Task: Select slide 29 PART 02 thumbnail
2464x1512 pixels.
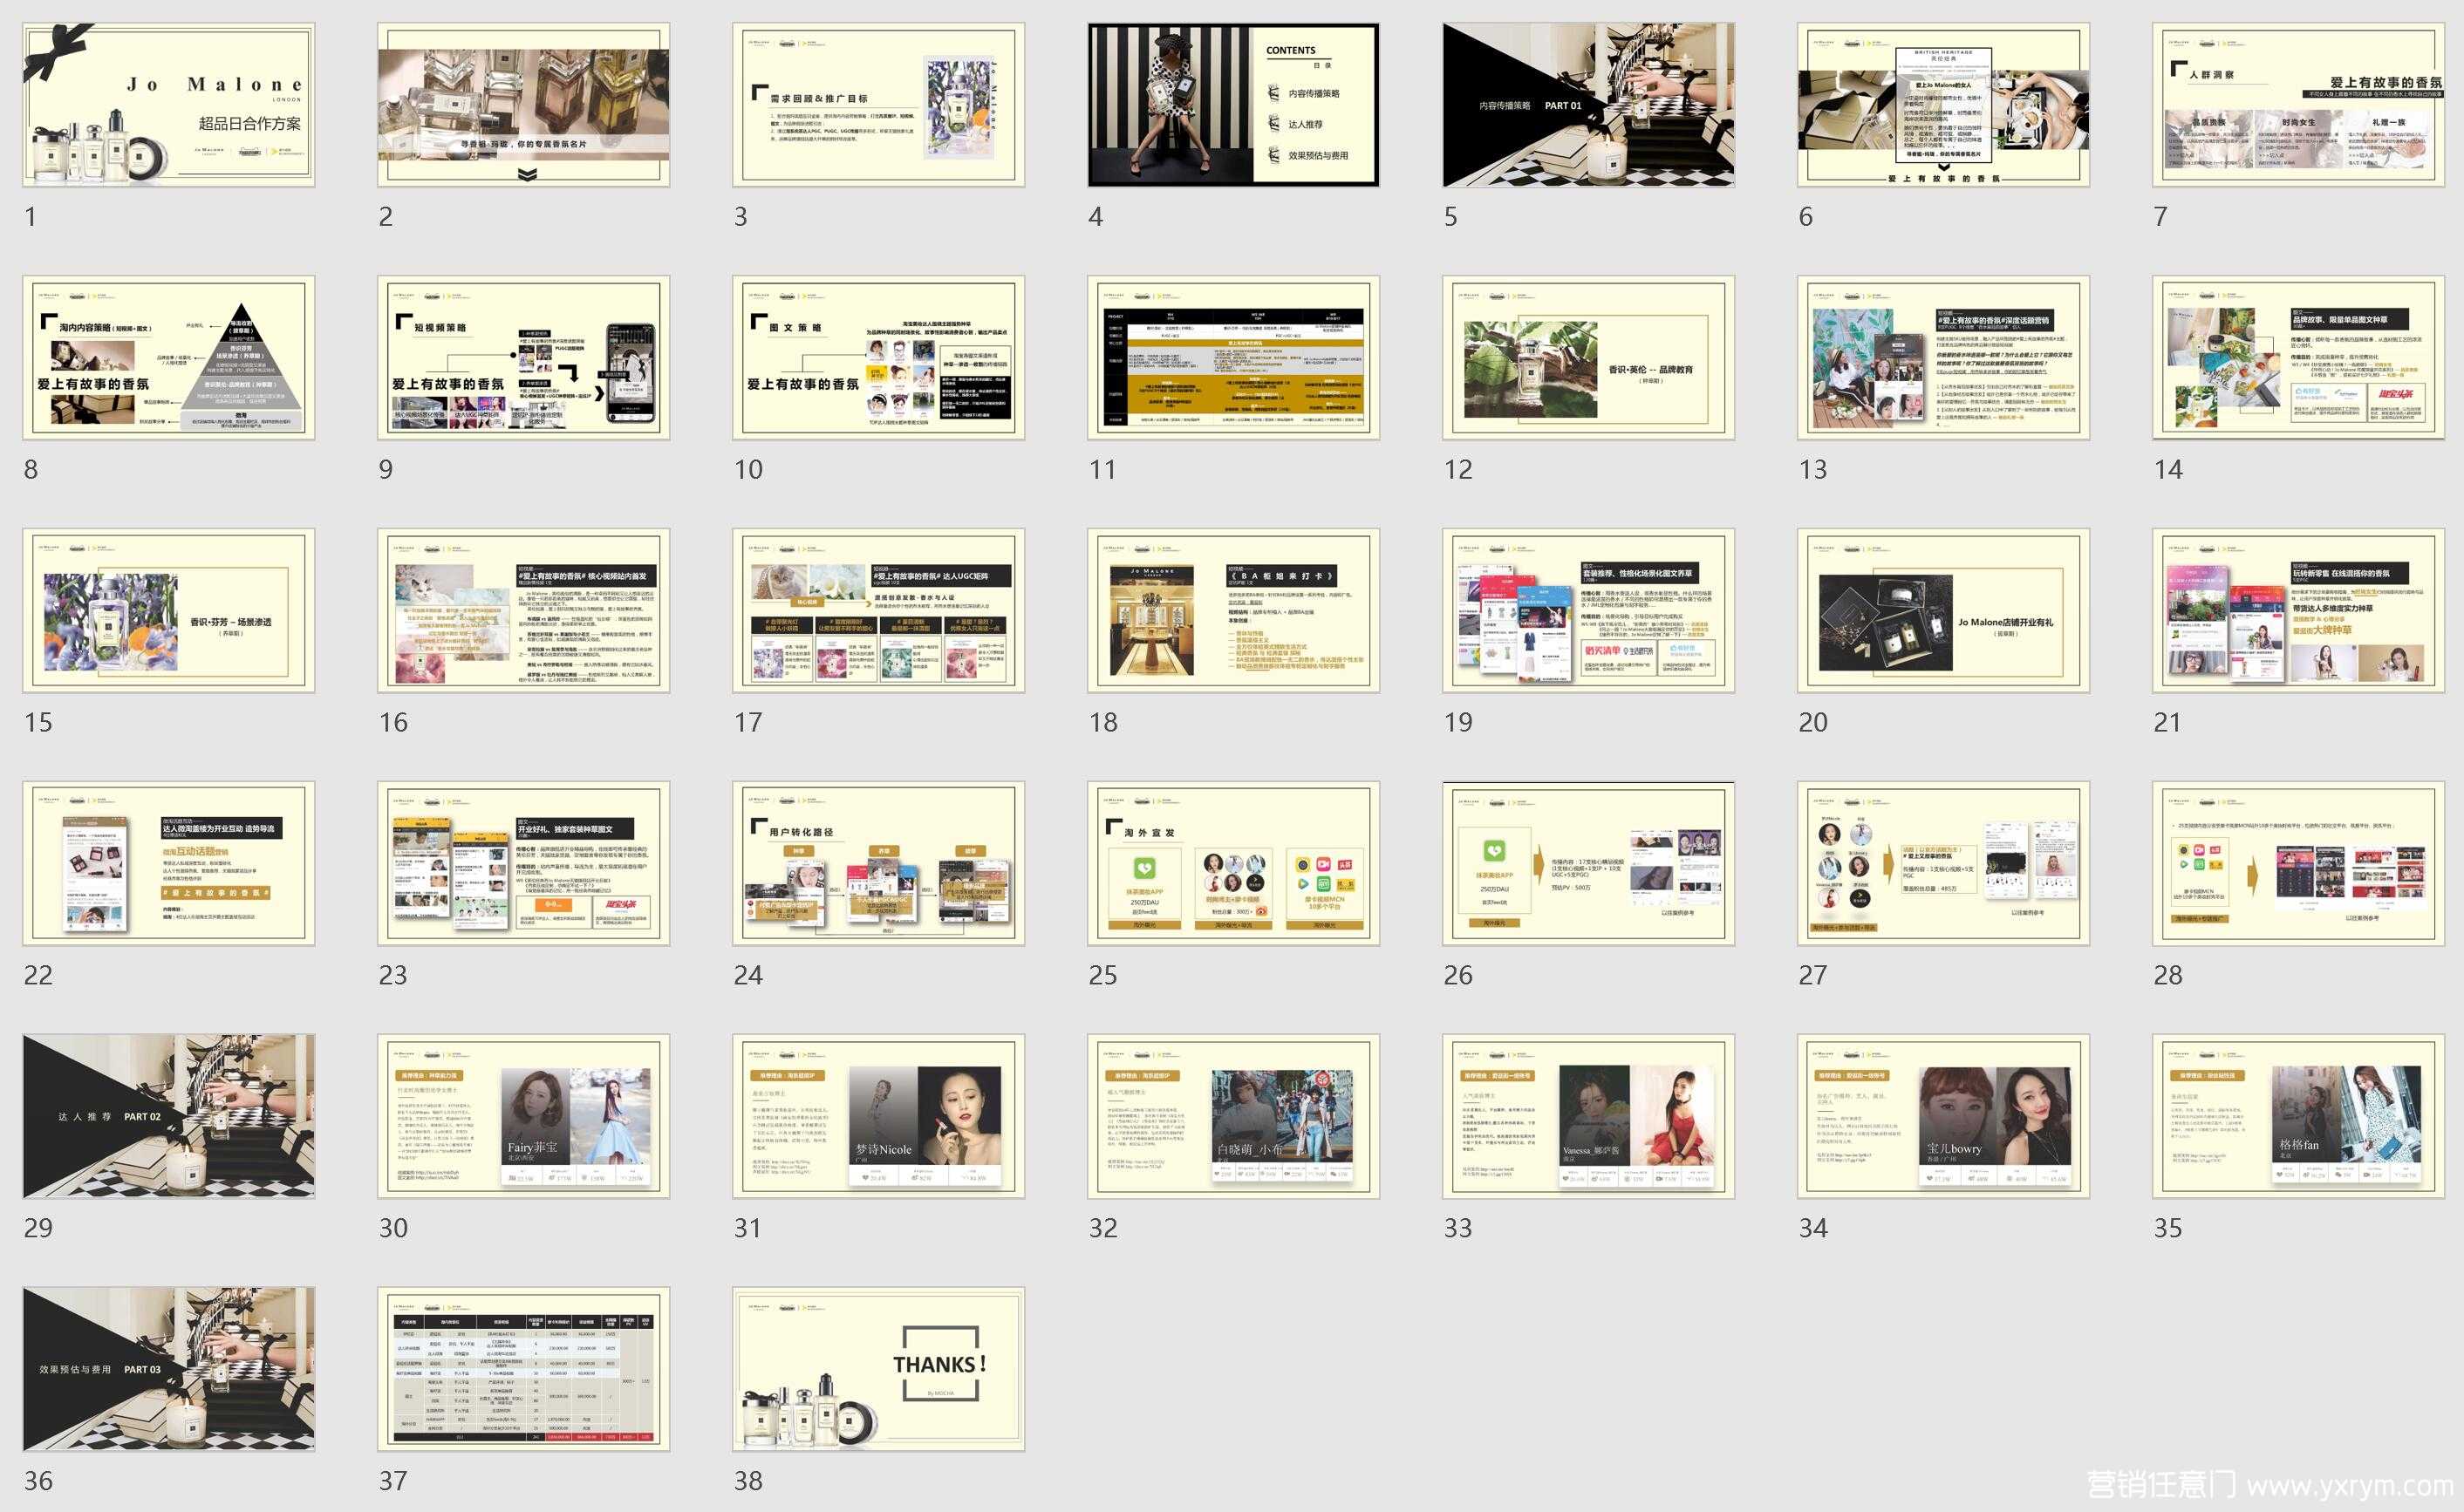Action: coord(169,1117)
